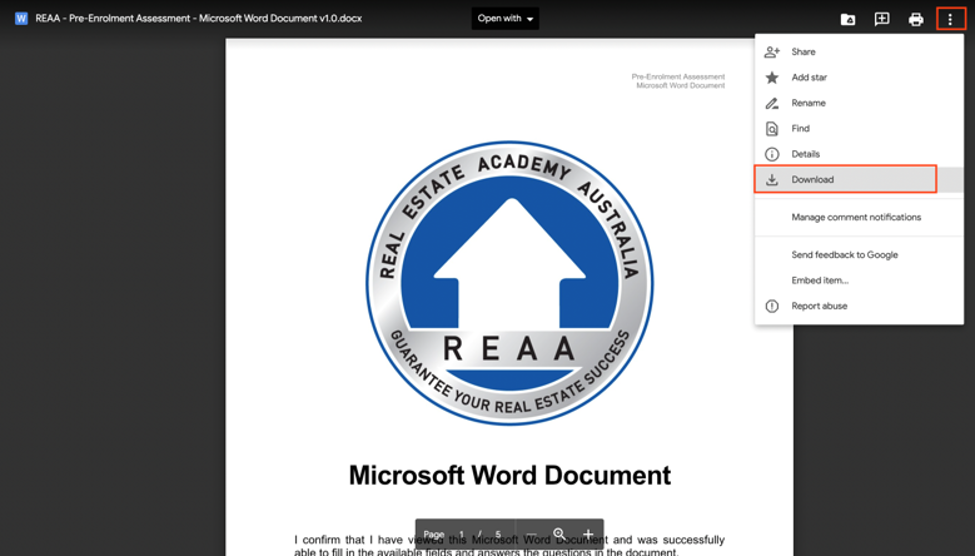The image size is (977, 556).
Task: Click Report abuse in the menu
Action: coord(859,306)
